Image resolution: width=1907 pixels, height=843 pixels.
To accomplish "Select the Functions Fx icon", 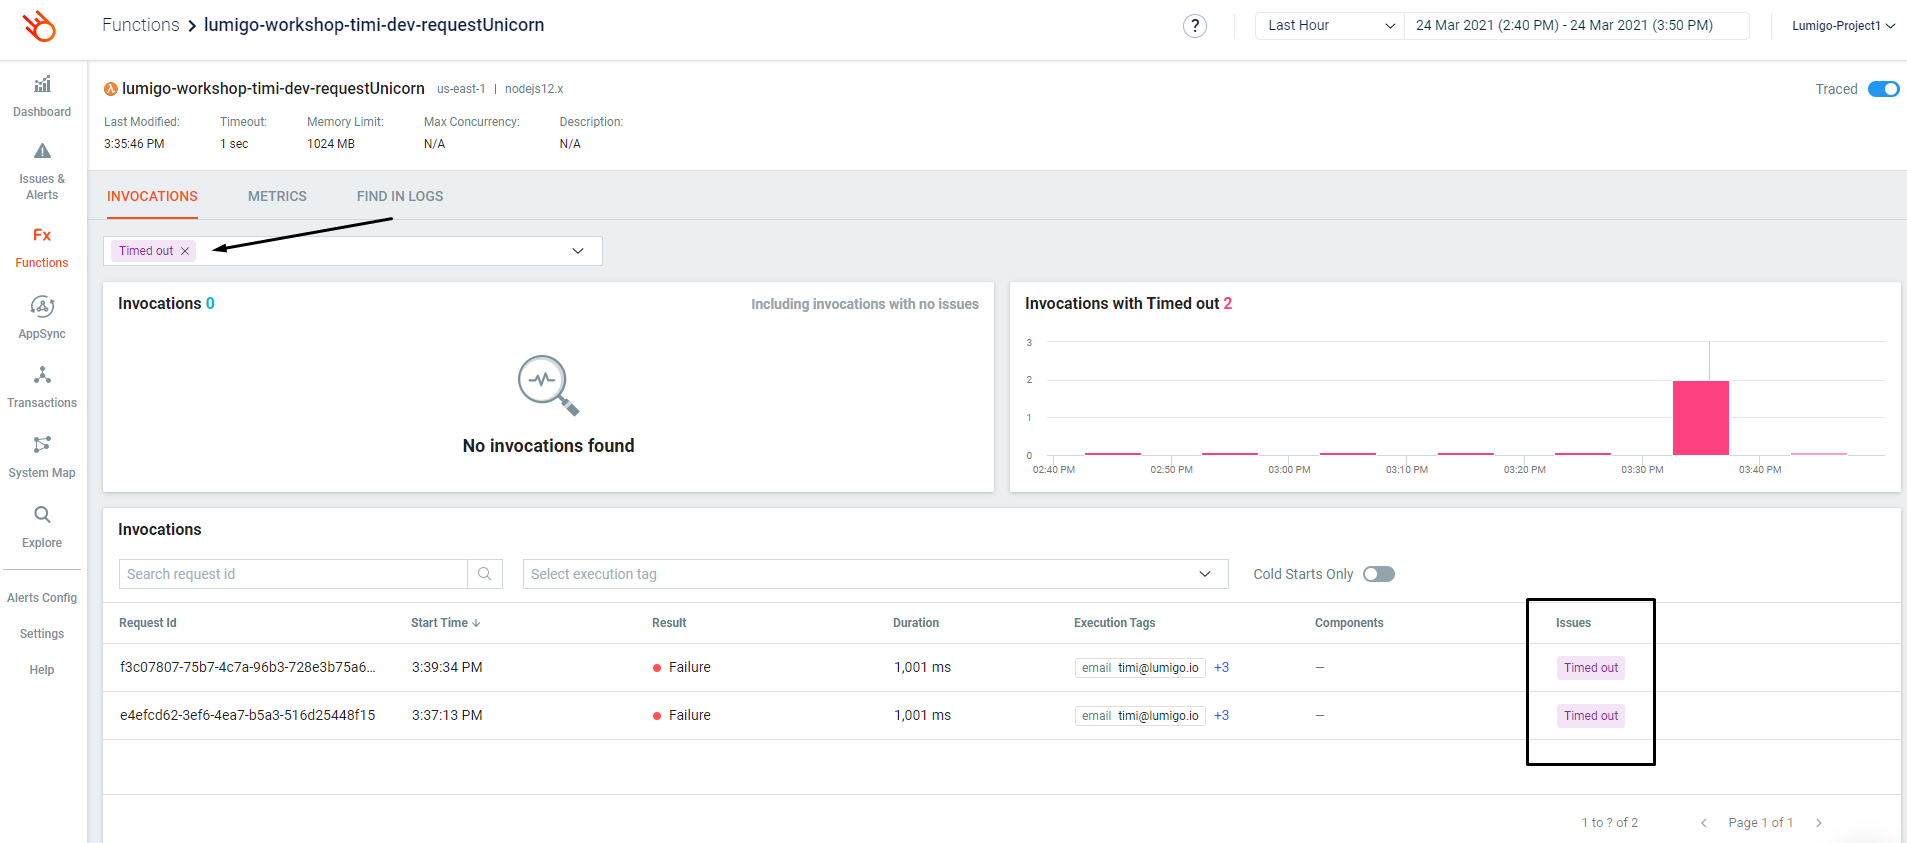I will 42,235.
